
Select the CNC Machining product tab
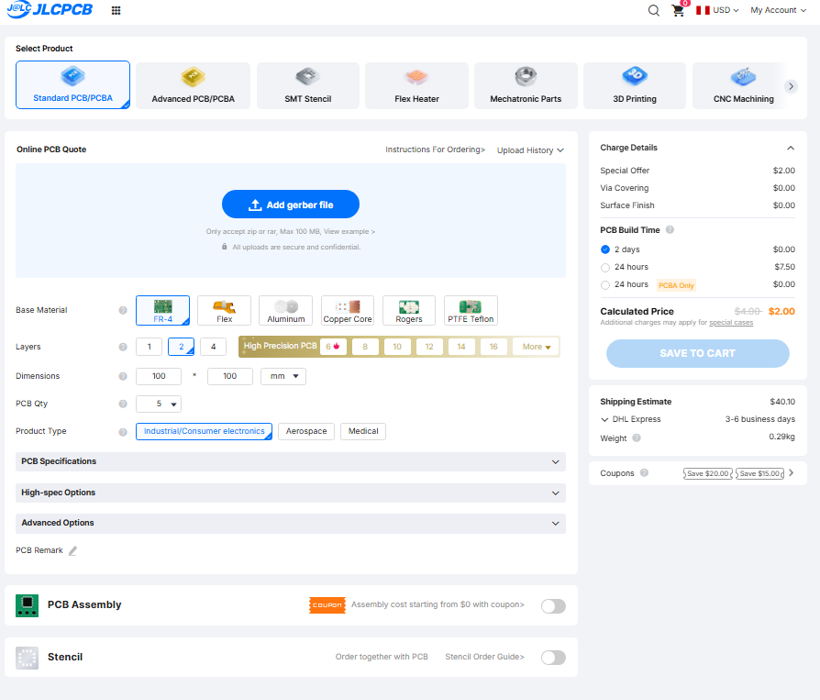point(743,86)
